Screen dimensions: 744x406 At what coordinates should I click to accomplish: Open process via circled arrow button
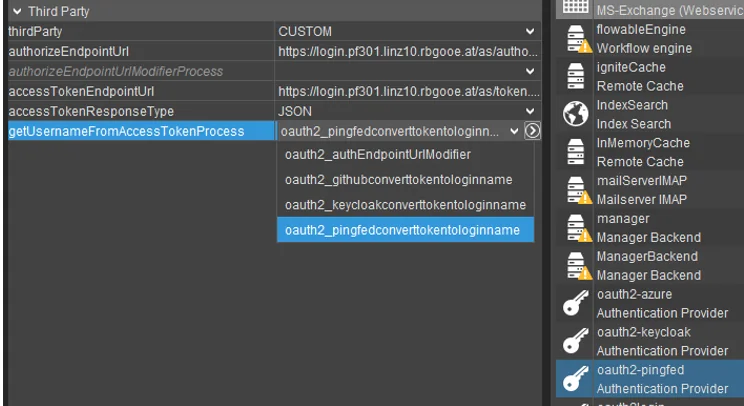tap(532, 131)
